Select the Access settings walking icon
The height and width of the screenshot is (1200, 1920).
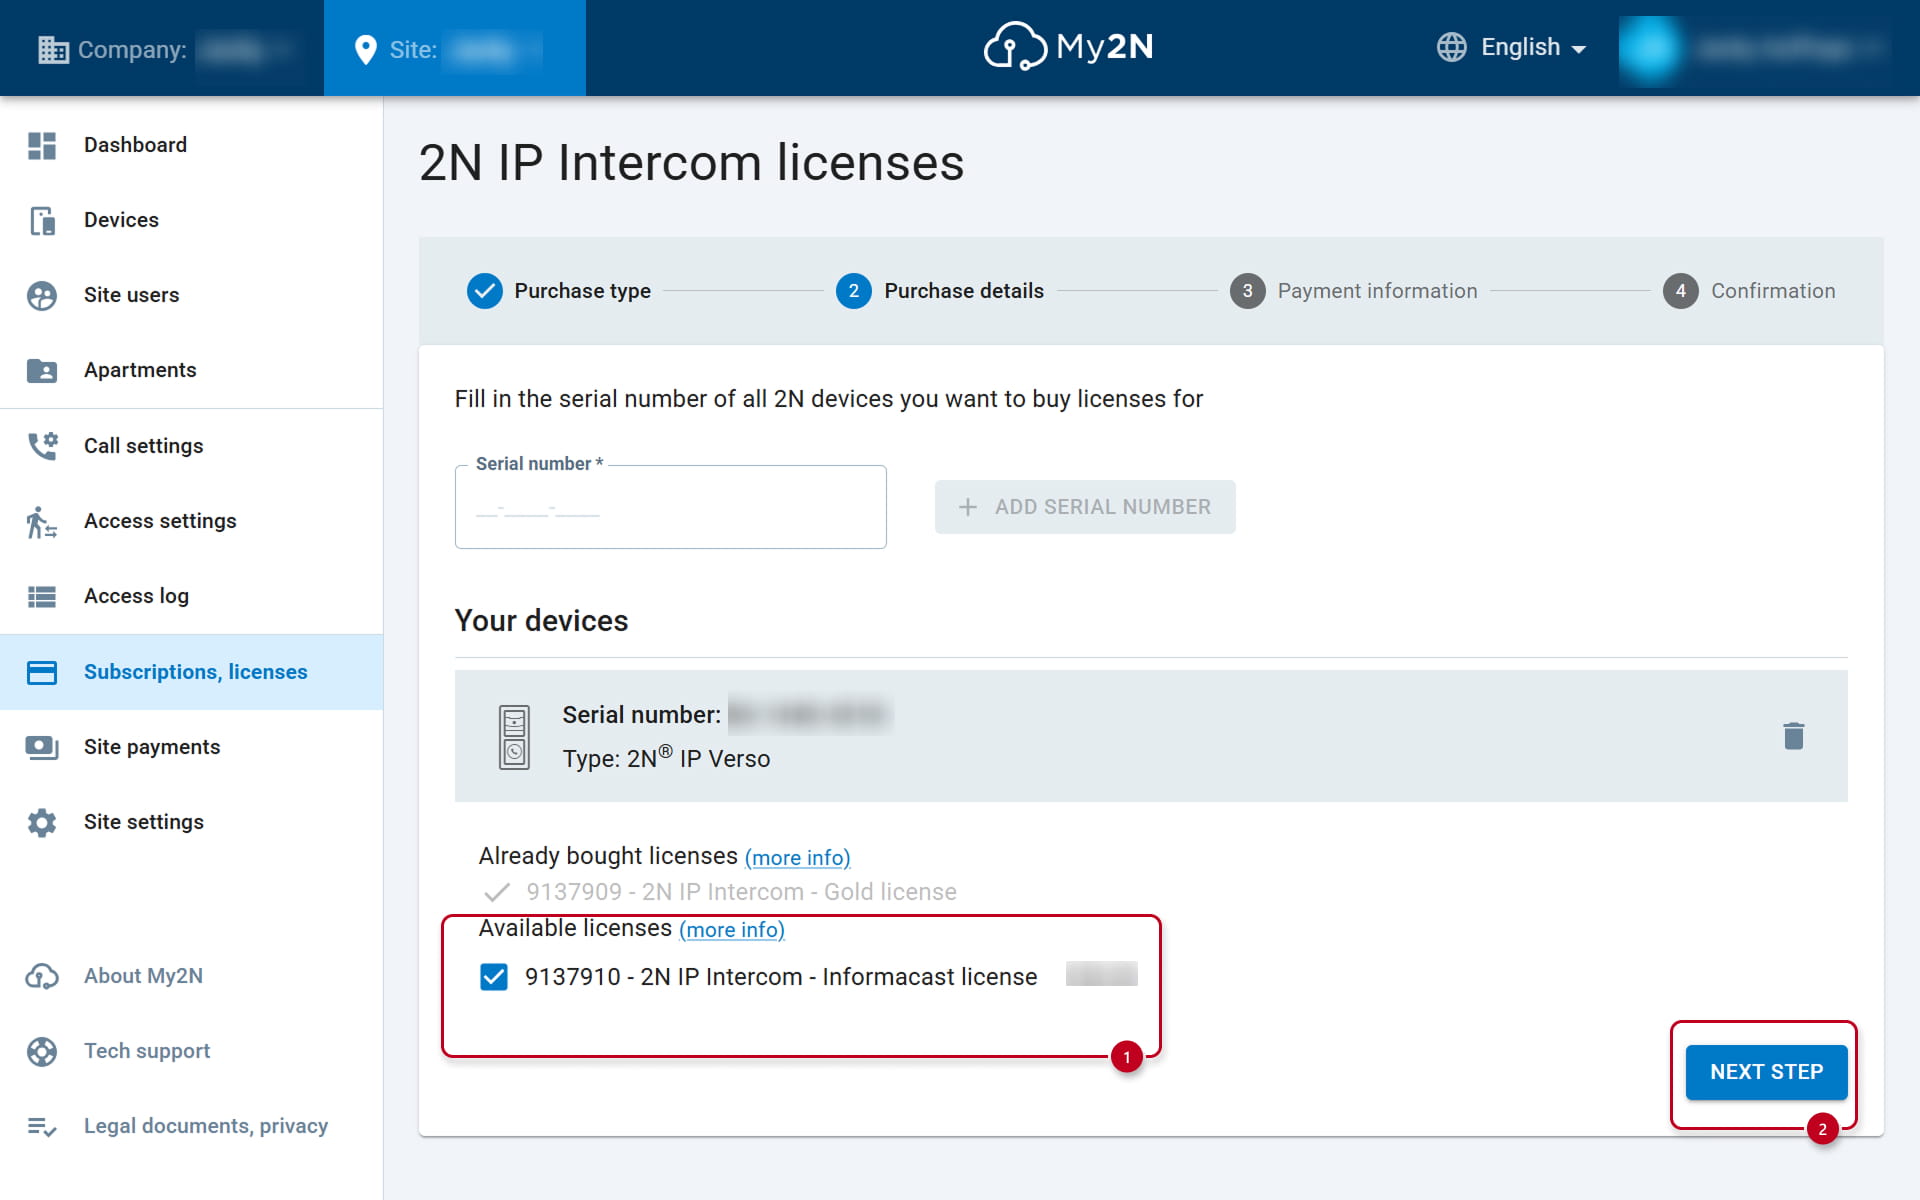tap(42, 521)
